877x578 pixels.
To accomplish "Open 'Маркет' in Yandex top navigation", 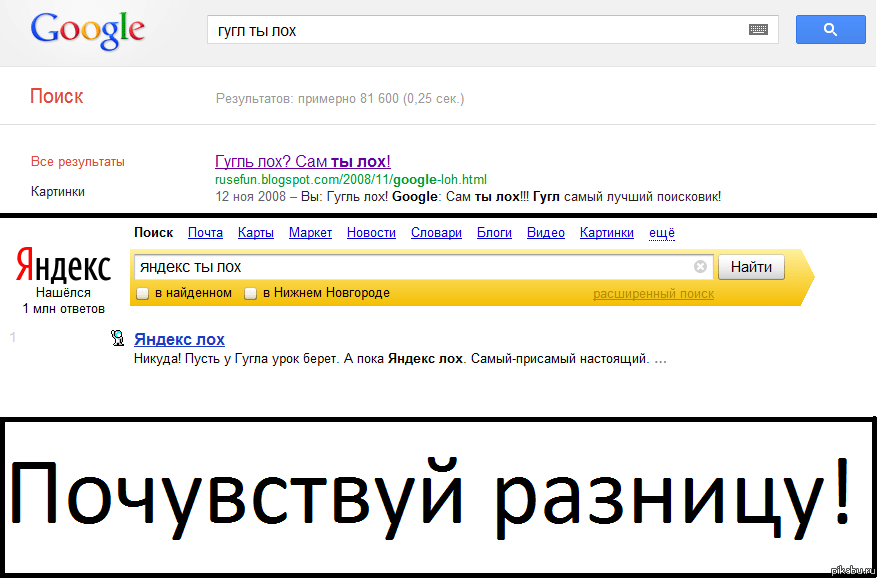I will click(310, 233).
